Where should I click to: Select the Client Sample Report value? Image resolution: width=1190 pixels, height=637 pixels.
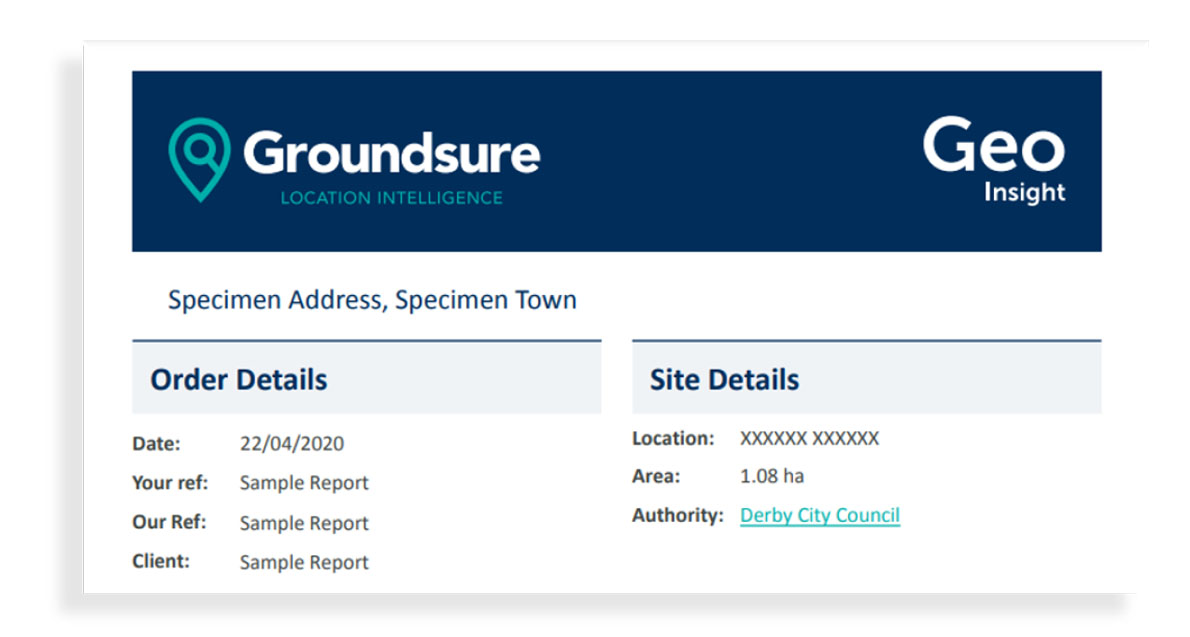pos(304,563)
